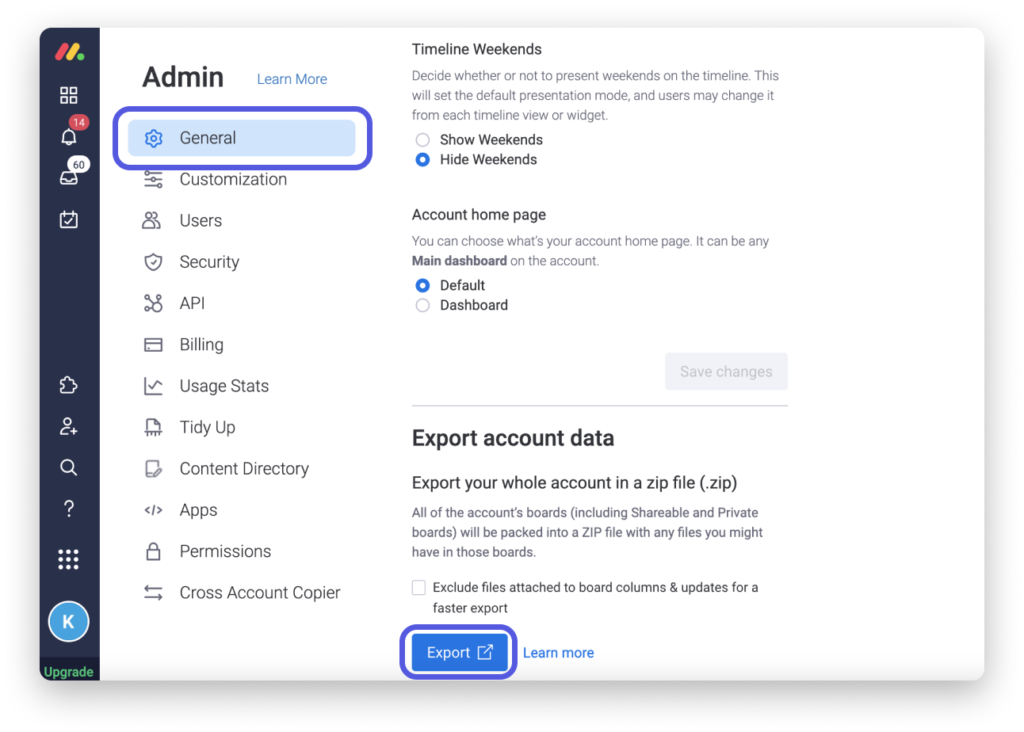Click the green Upgrade link
This screenshot has height=732, width=1024.
click(x=68, y=672)
